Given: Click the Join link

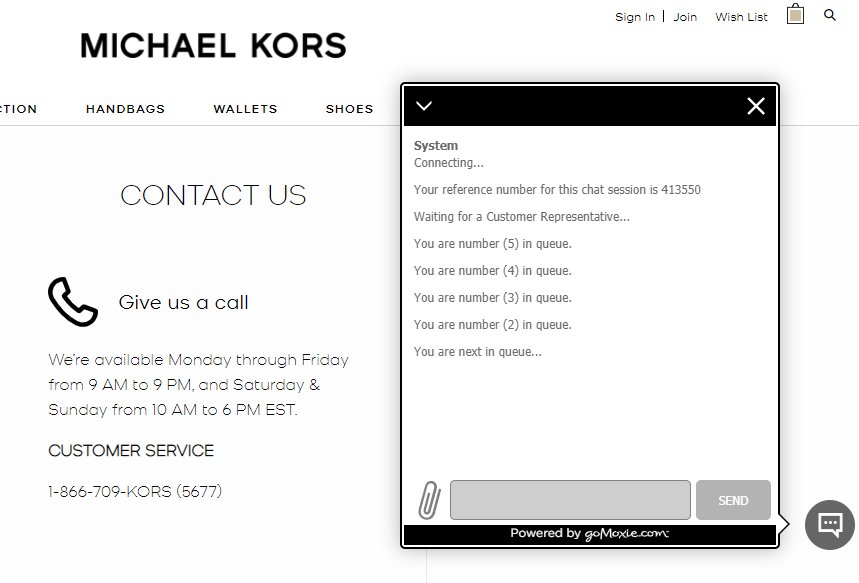Looking at the screenshot, I should [685, 17].
